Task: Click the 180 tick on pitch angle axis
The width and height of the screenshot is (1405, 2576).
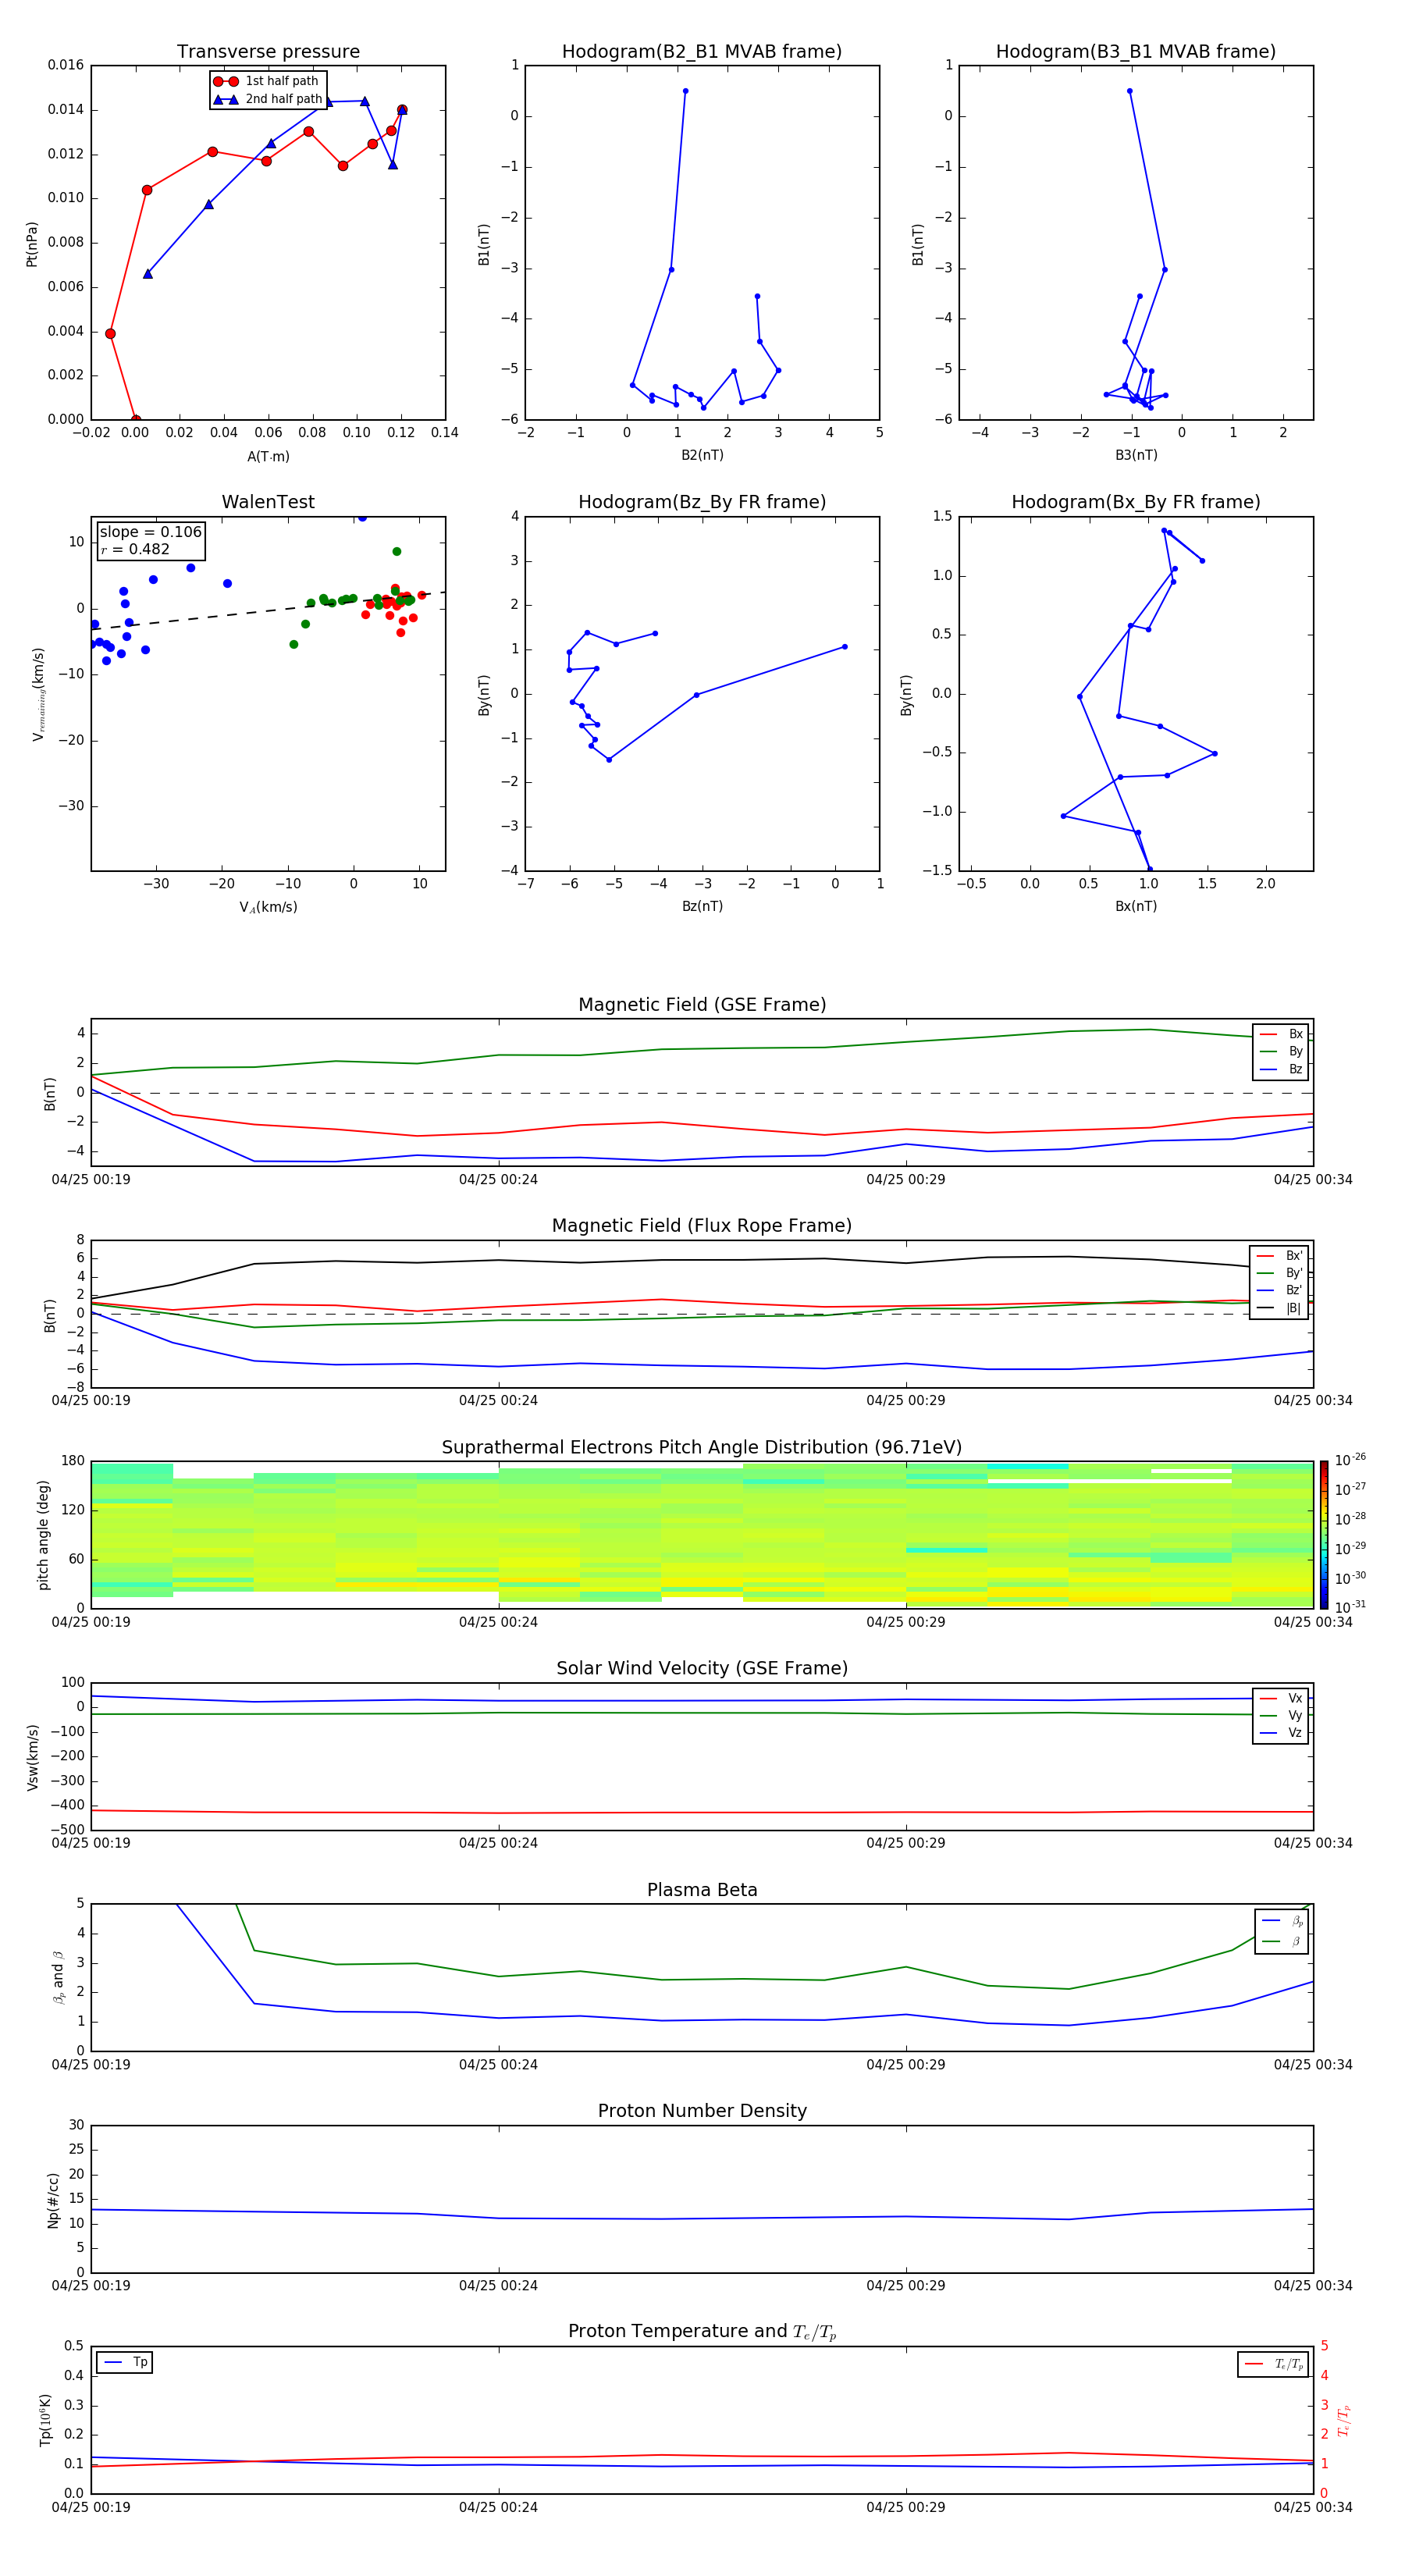Action: 73,1461
